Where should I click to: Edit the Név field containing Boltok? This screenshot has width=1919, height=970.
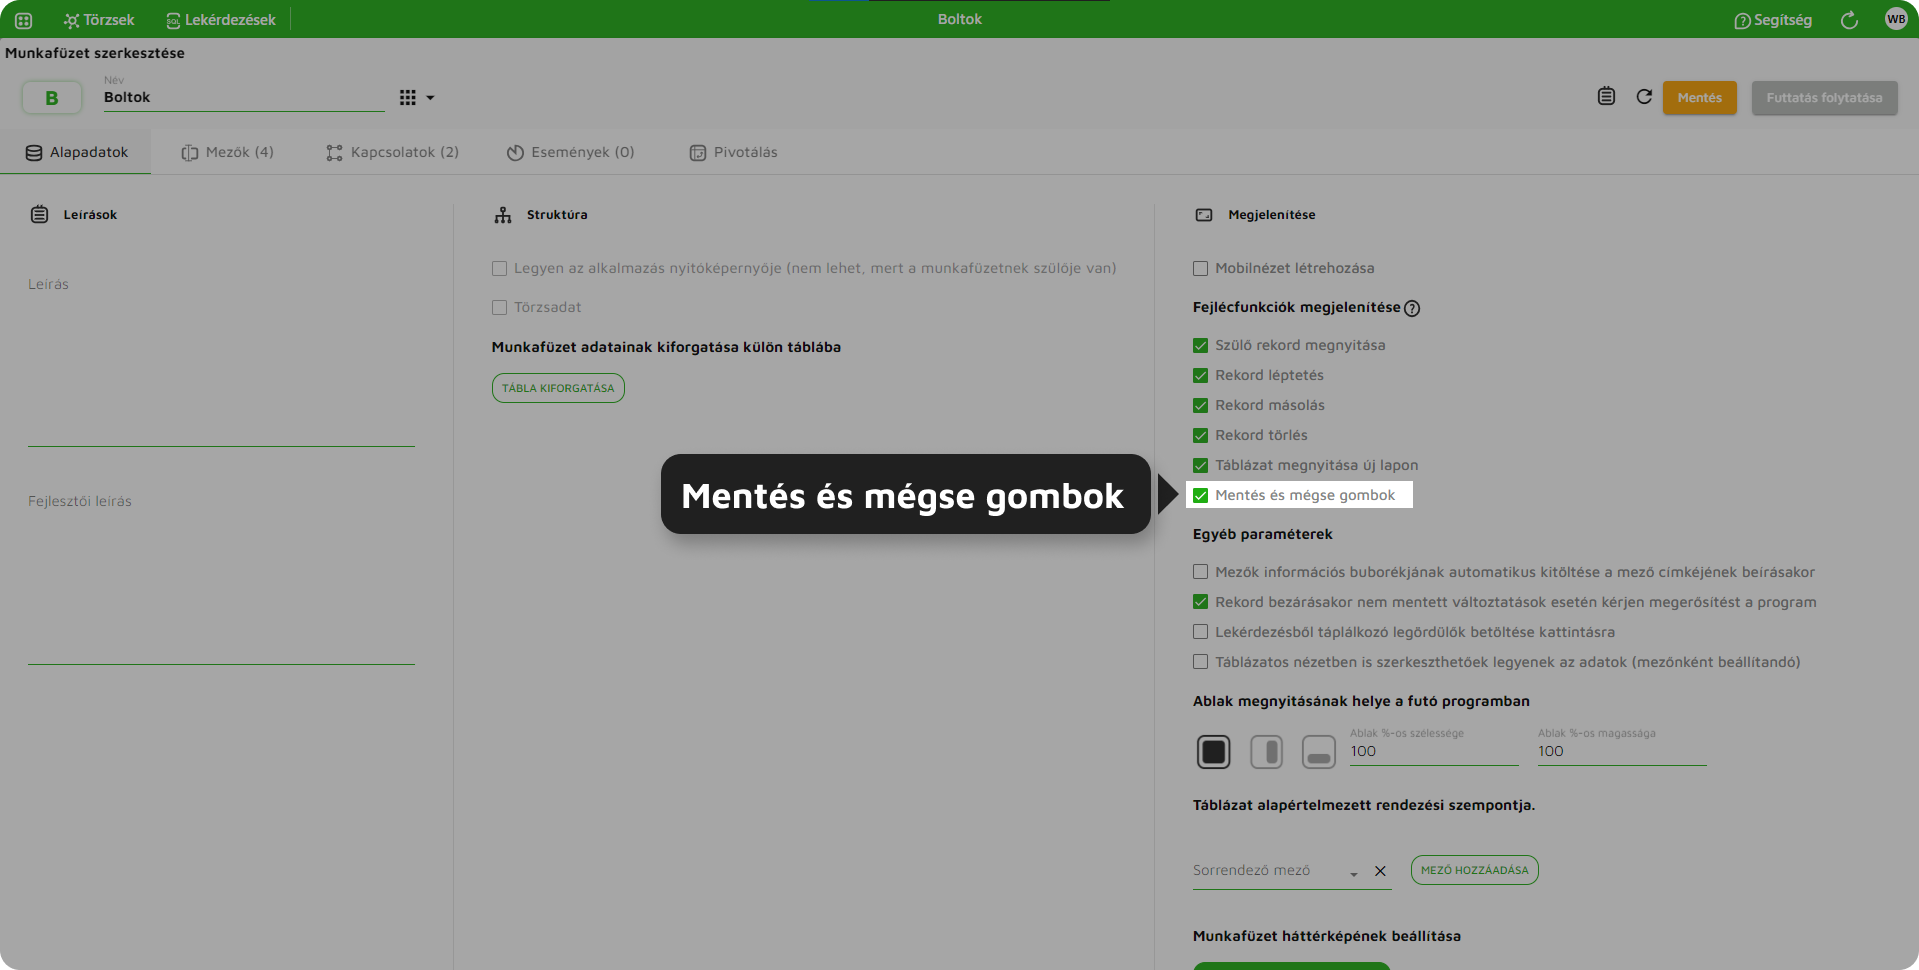[244, 97]
